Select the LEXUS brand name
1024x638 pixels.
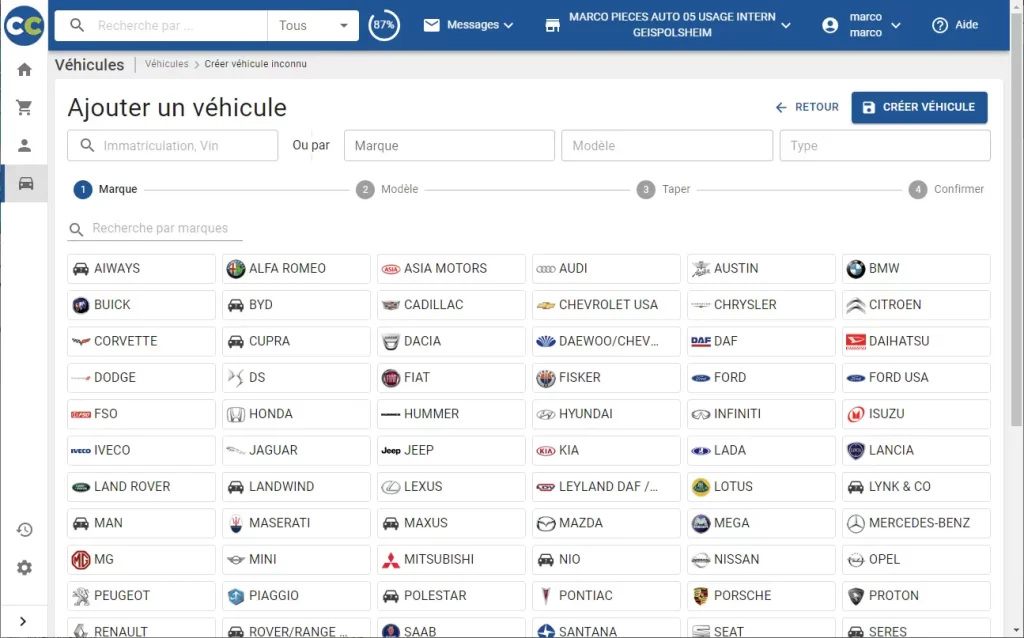[x=423, y=486]
